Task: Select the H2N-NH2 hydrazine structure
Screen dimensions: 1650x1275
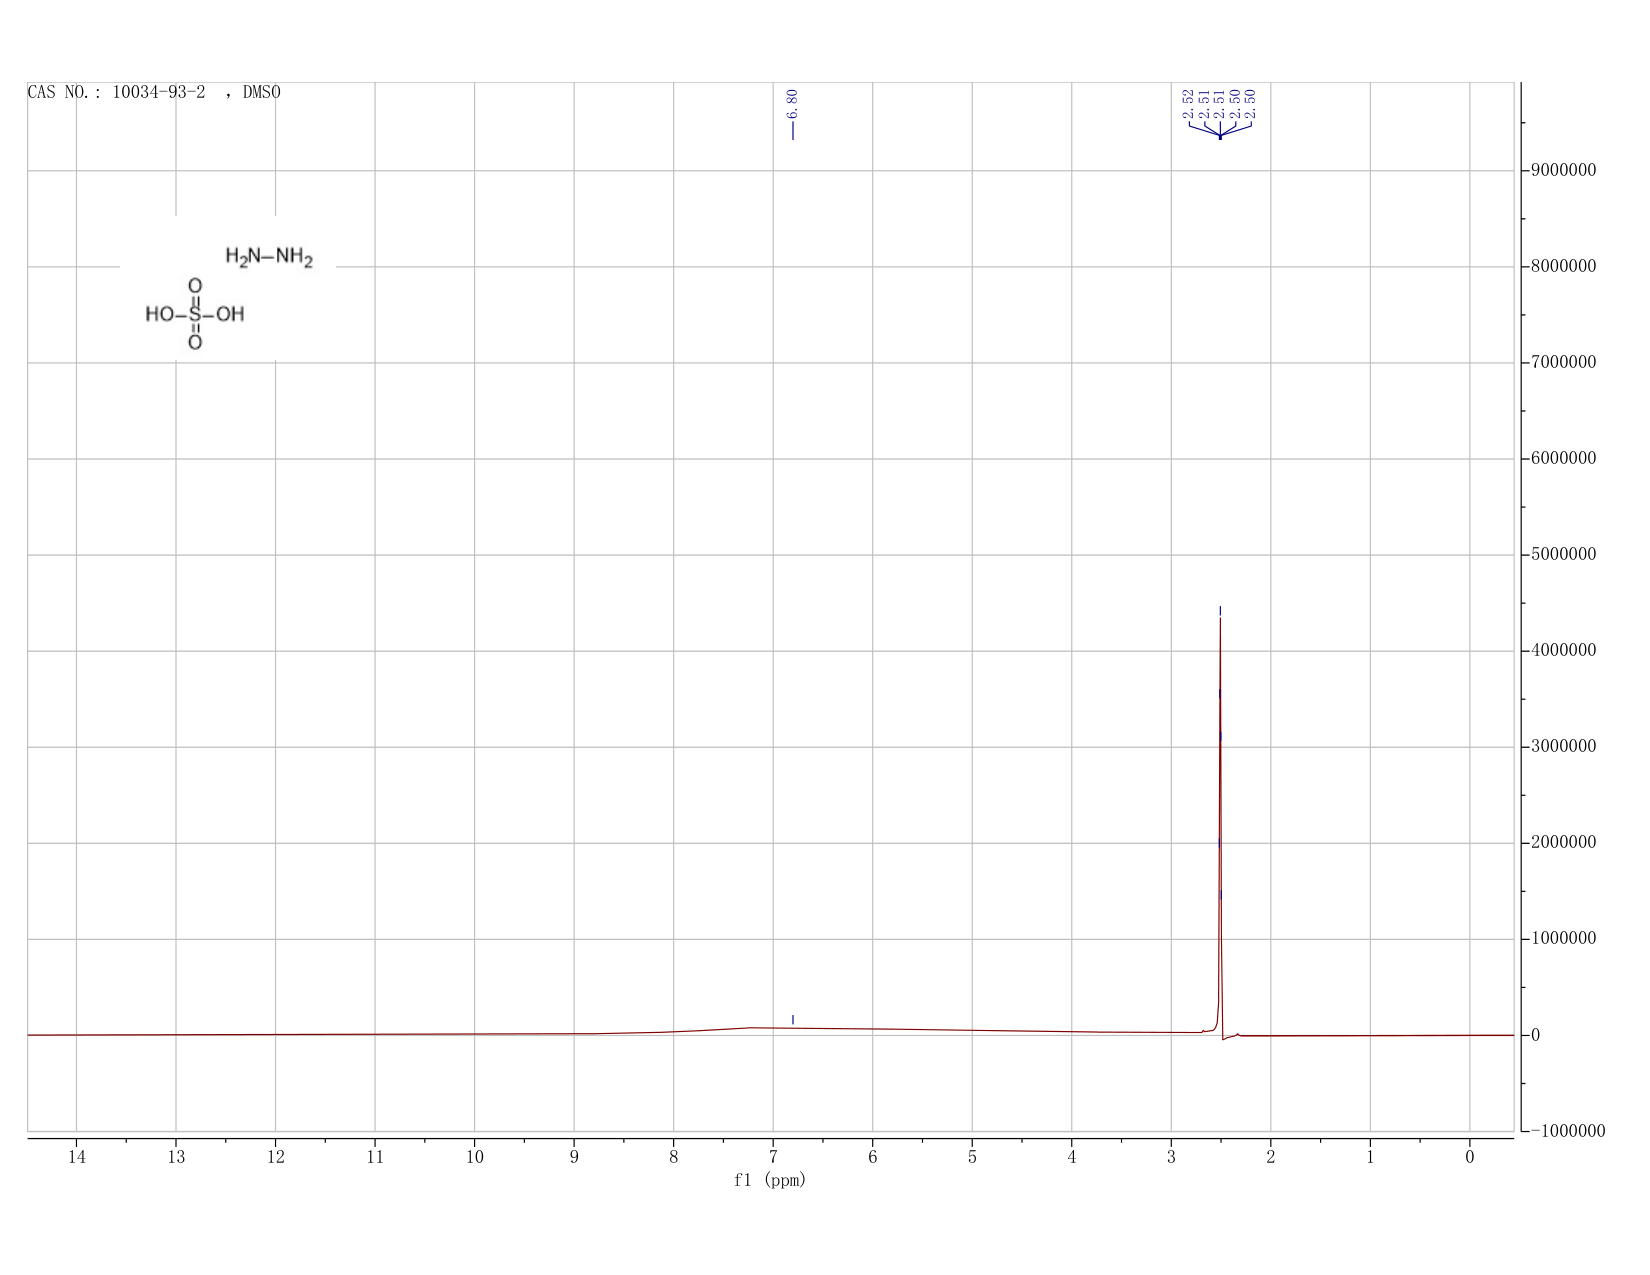Action: [x=269, y=257]
